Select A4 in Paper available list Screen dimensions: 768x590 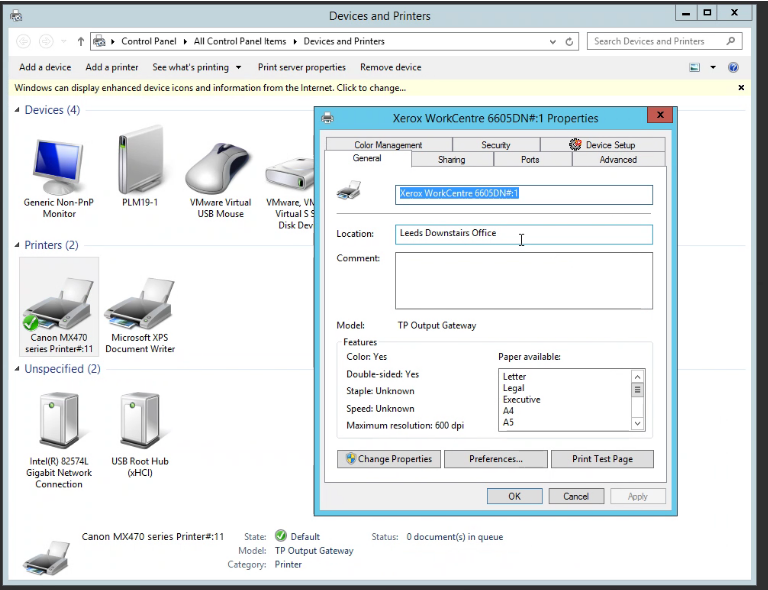(508, 411)
